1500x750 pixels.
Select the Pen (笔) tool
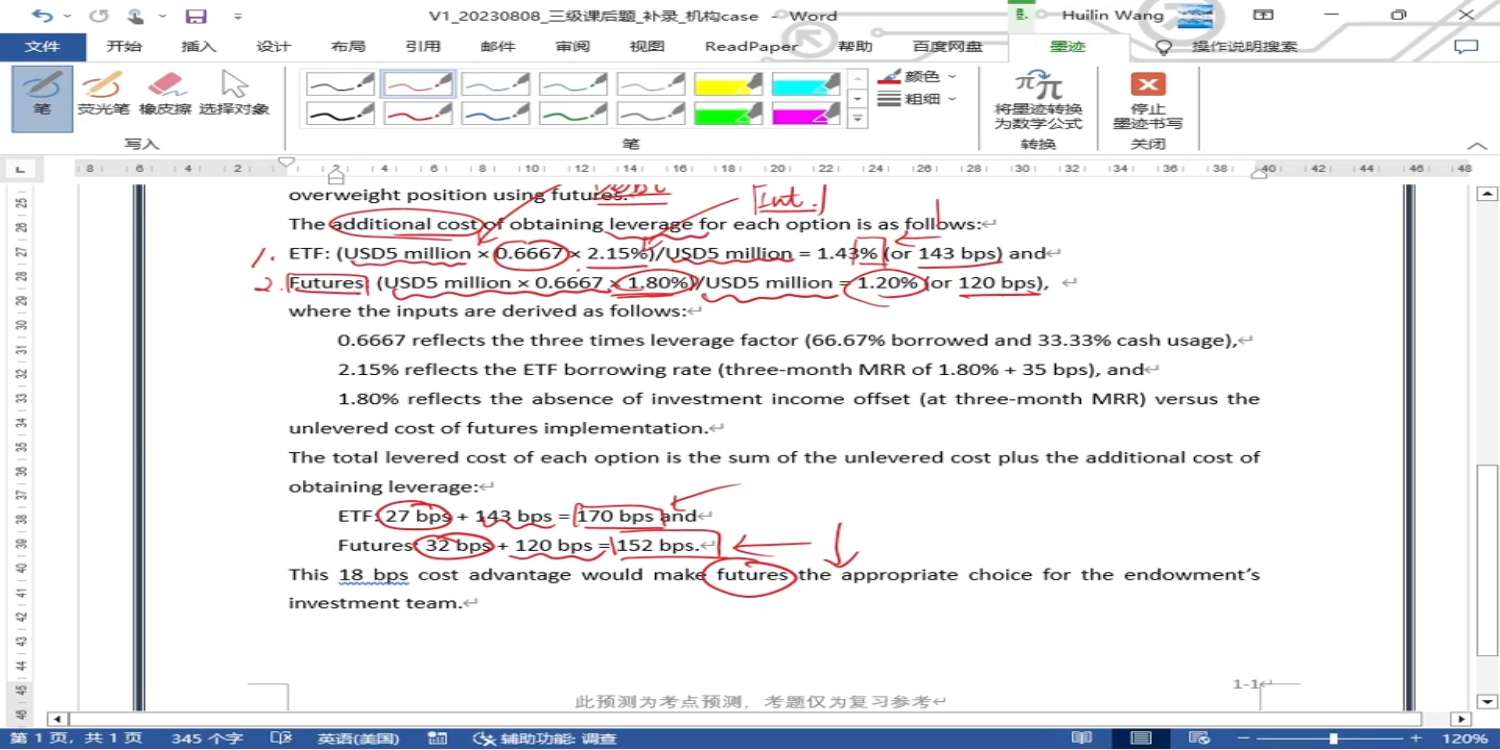pos(42,96)
